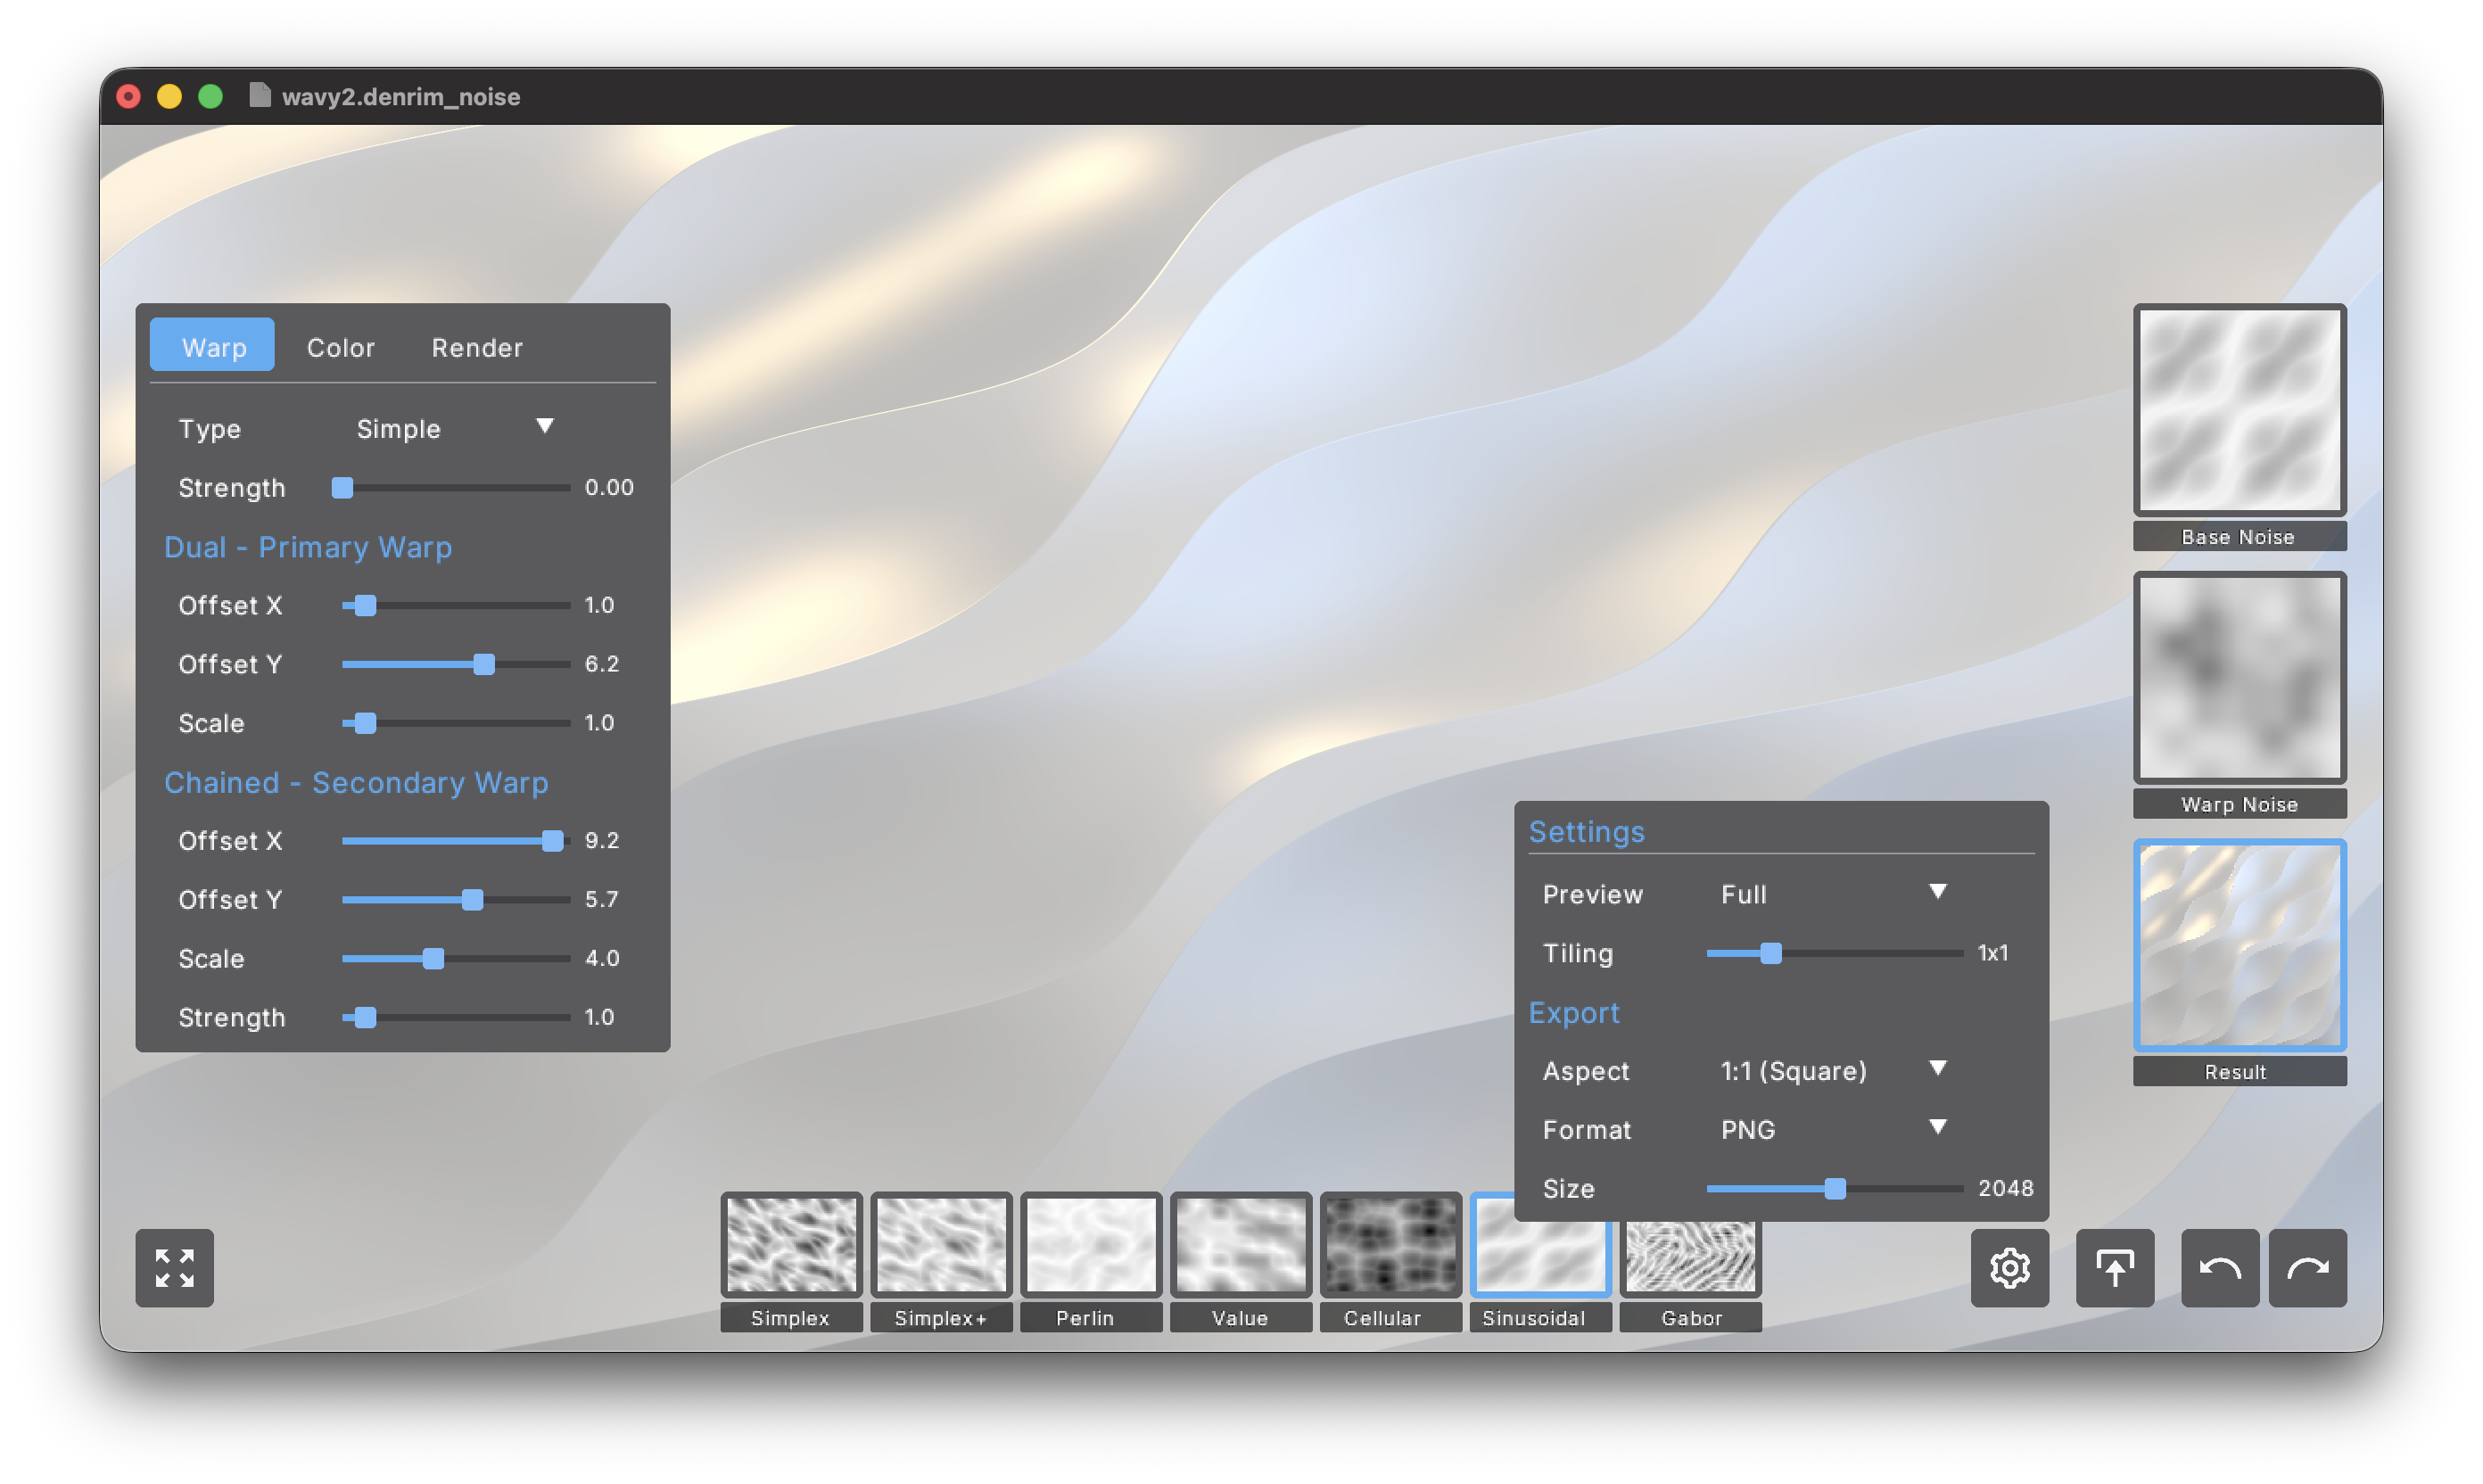Select the Cellular noise type
Viewport: 2483px width, 1484px height.
[x=1390, y=1245]
